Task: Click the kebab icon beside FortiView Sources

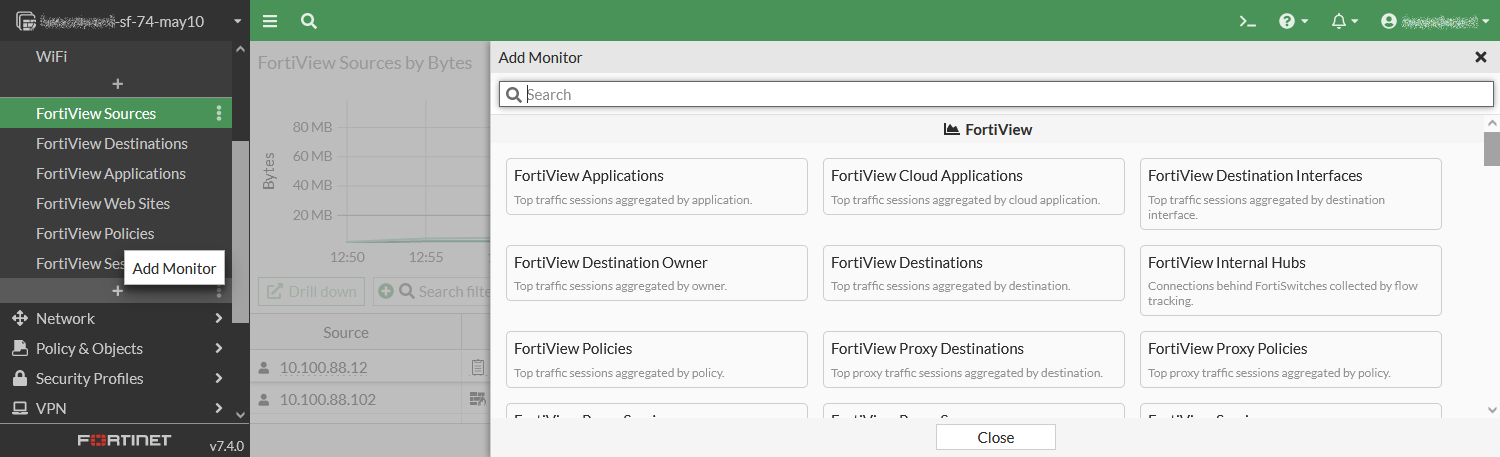Action: point(219,114)
